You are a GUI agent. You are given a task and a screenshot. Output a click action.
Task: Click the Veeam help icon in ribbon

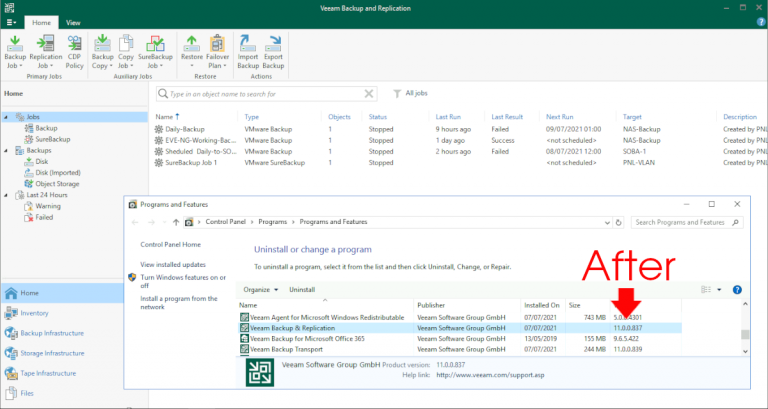(x=761, y=22)
